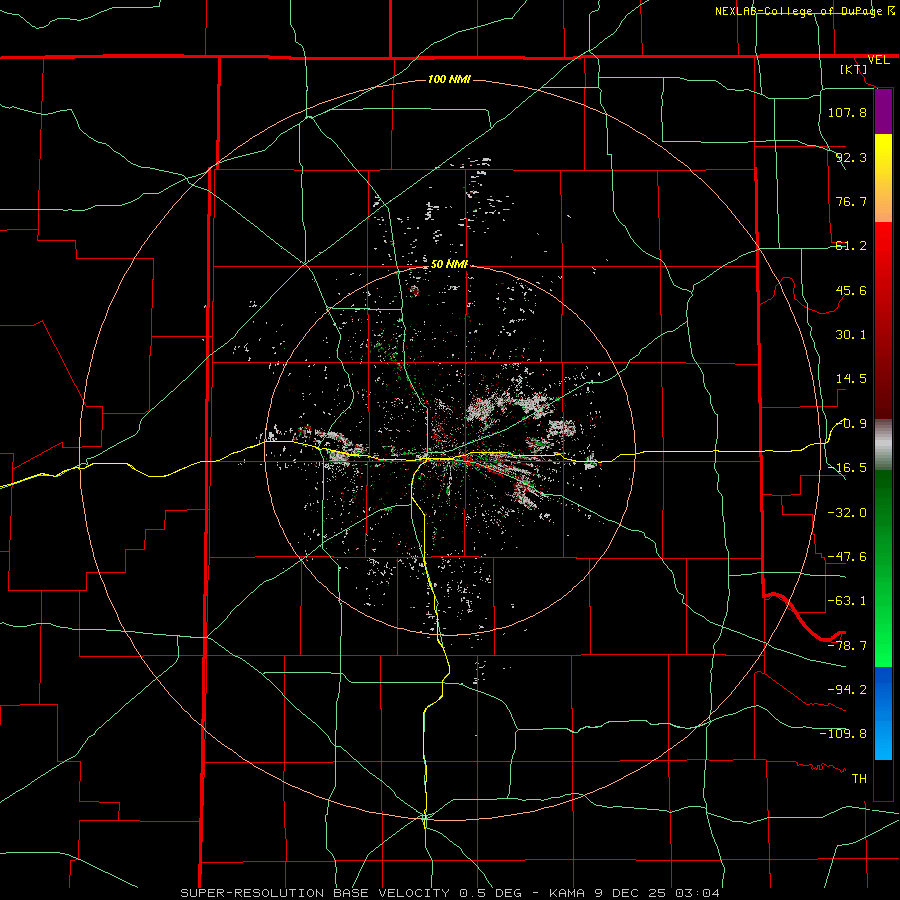This screenshot has height=900, width=900.
Task: Click the green segment of the color bar
Action: point(883,568)
